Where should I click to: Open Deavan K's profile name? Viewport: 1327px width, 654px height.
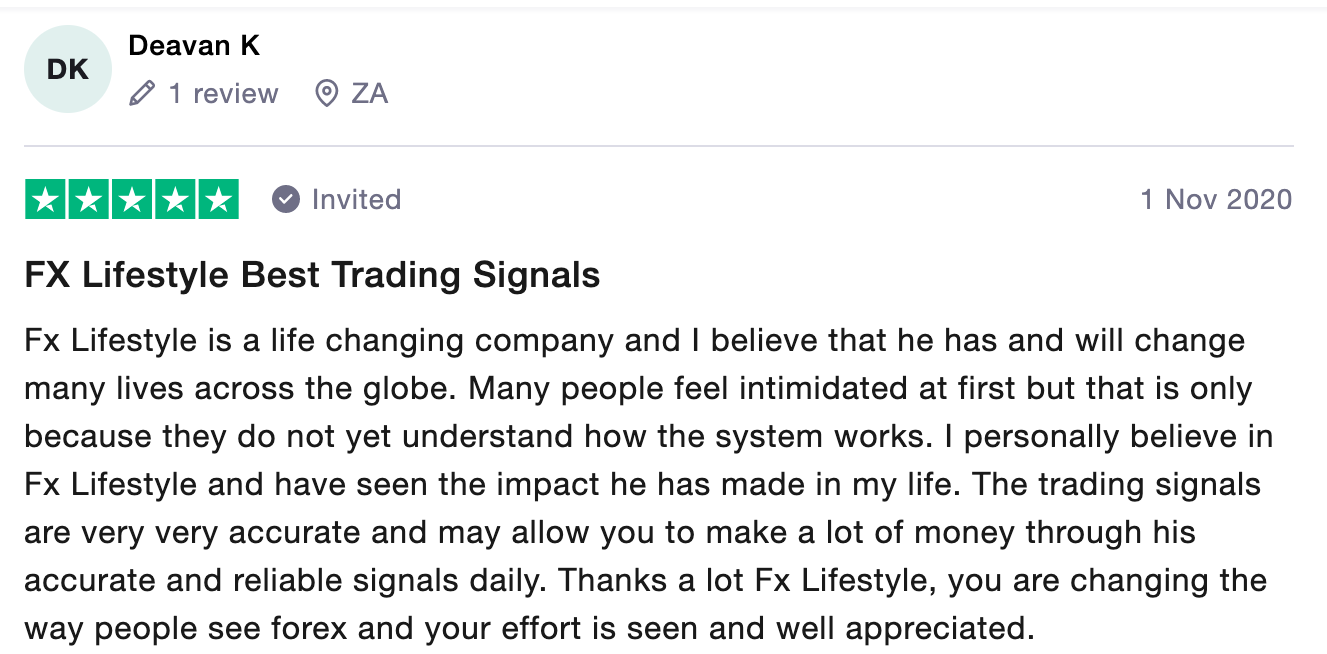194,45
